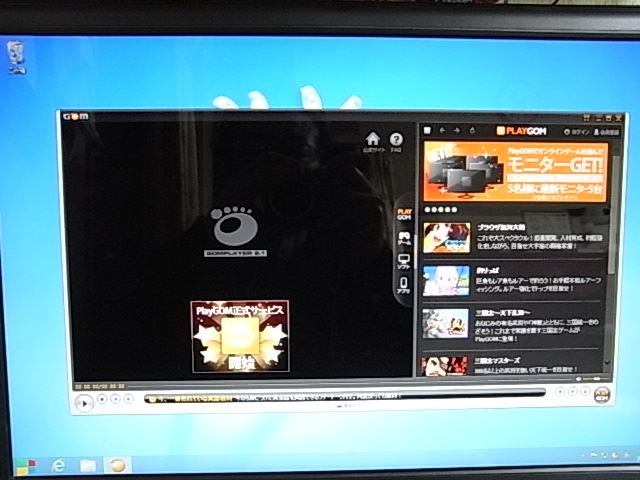Image resolution: width=640 pixels, height=480 pixels.
Task: Click the third small round button right of ticker
Action: click(x=585, y=391)
